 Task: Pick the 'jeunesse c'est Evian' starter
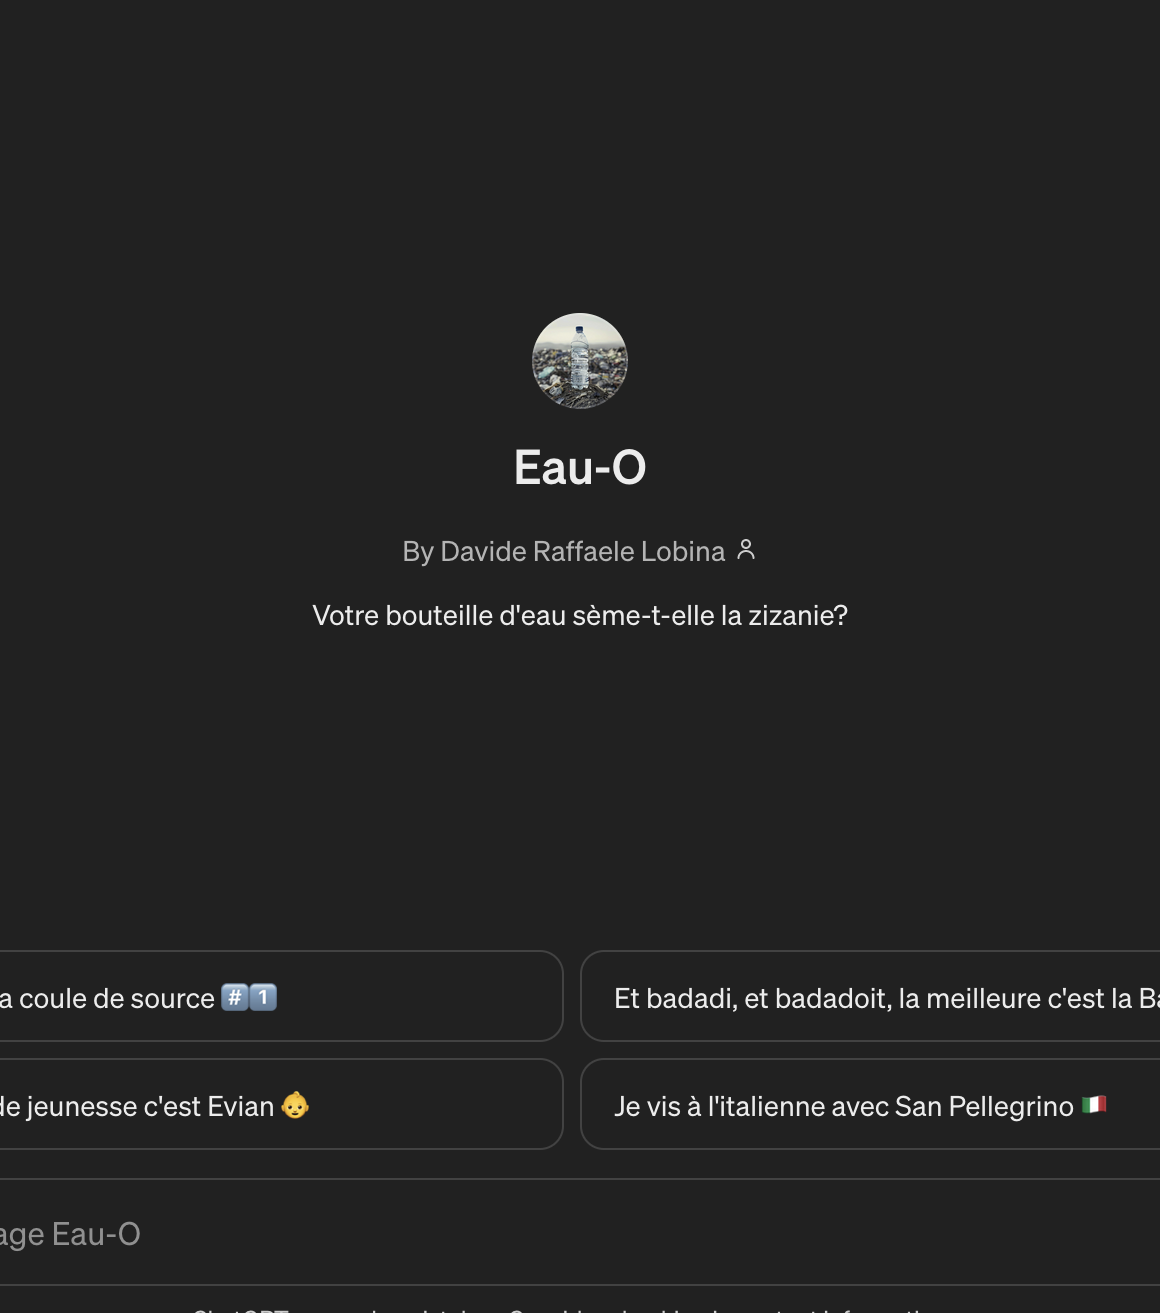pos(281,1104)
